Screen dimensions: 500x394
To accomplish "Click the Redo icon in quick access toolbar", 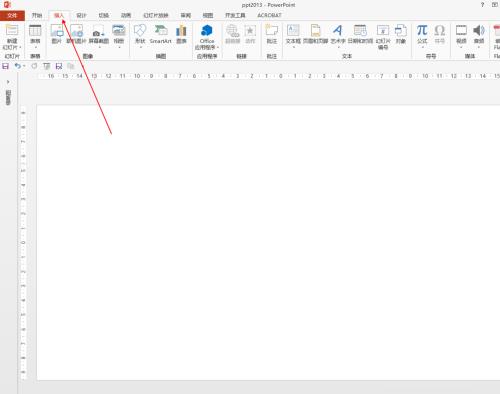I will pyautogui.click(x=34, y=66).
